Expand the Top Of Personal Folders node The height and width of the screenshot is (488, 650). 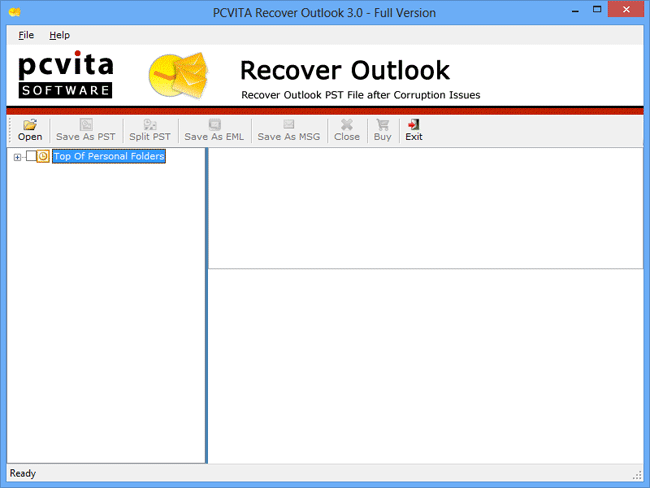17,157
